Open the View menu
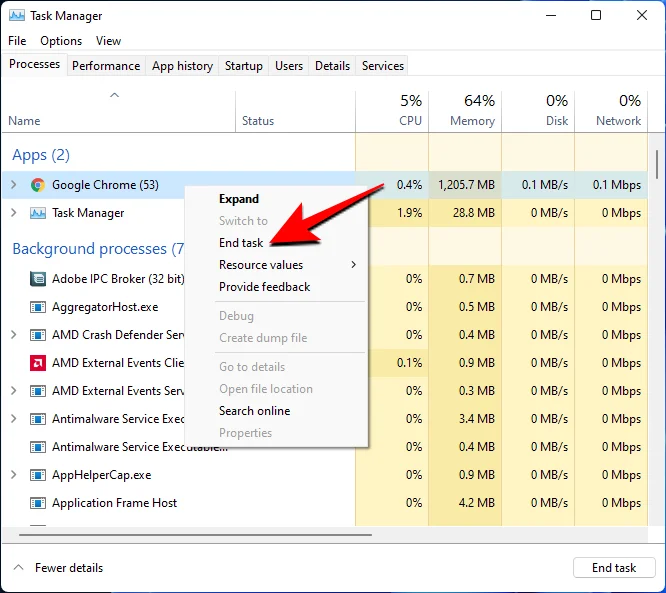Screen dimensions: 666x593 coord(108,41)
